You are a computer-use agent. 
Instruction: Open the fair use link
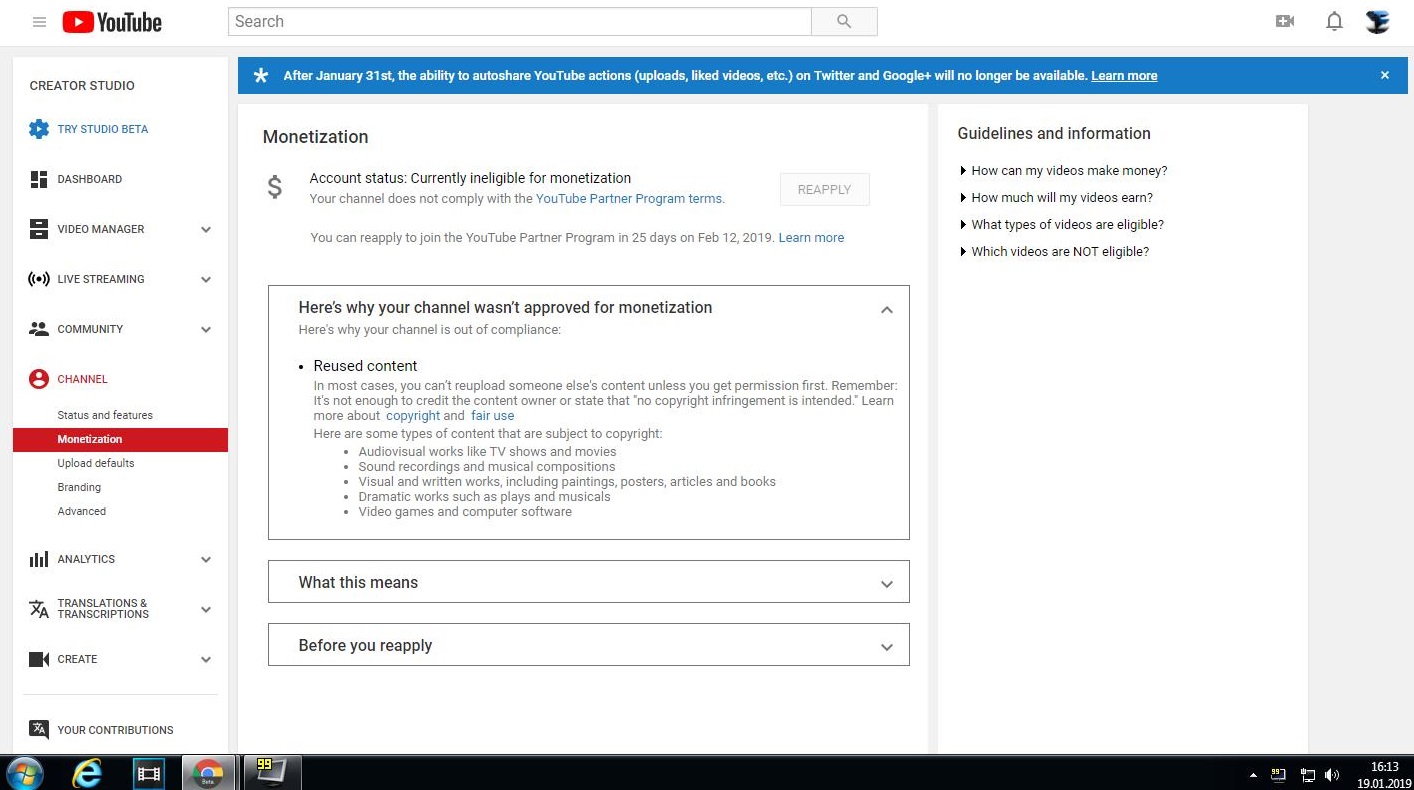point(492,416)
